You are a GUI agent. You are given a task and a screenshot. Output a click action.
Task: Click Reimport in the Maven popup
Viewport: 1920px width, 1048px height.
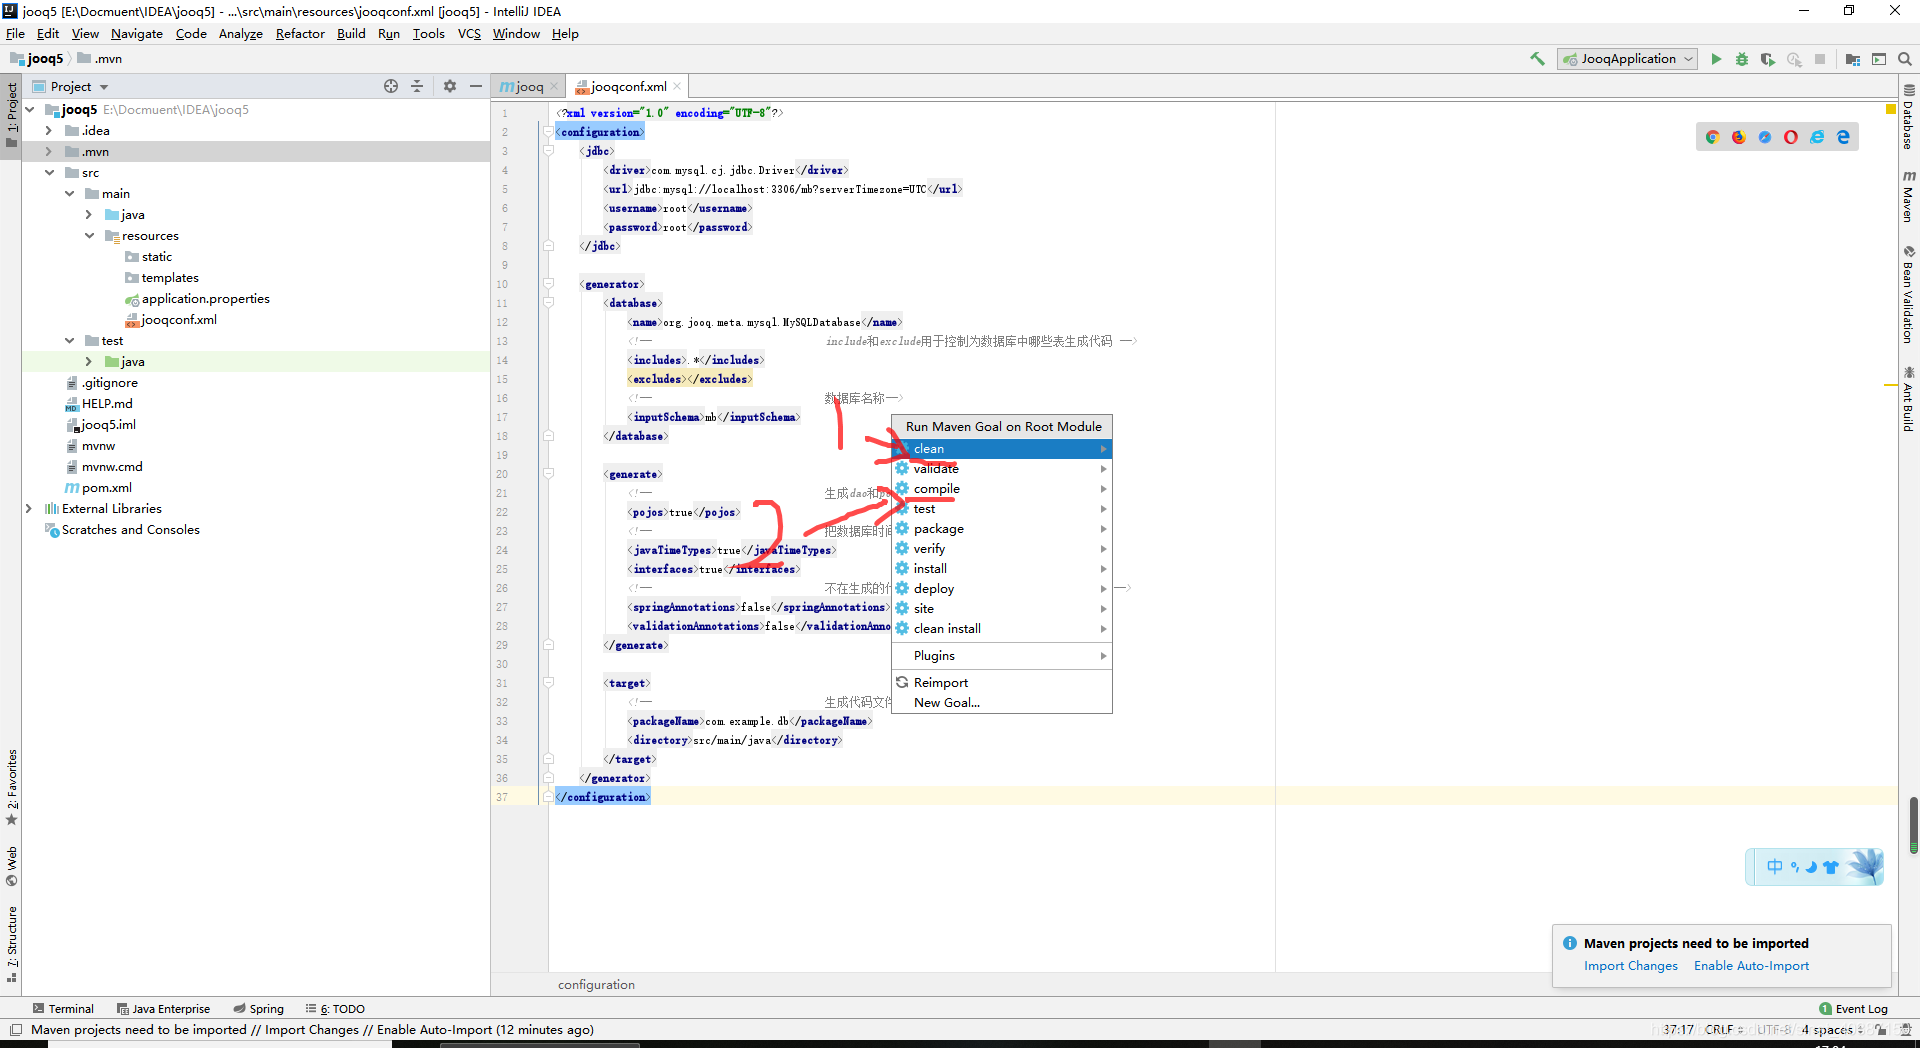tap(1002, 683)
